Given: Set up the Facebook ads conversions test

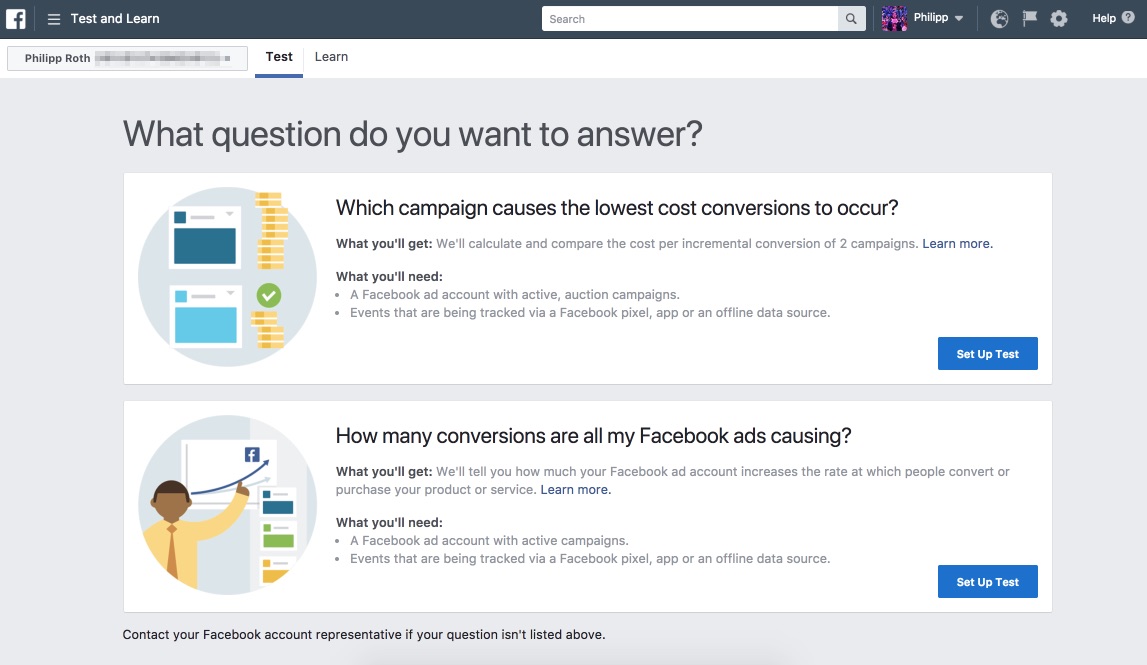Looking at the screenshot, I should (987, 582).
